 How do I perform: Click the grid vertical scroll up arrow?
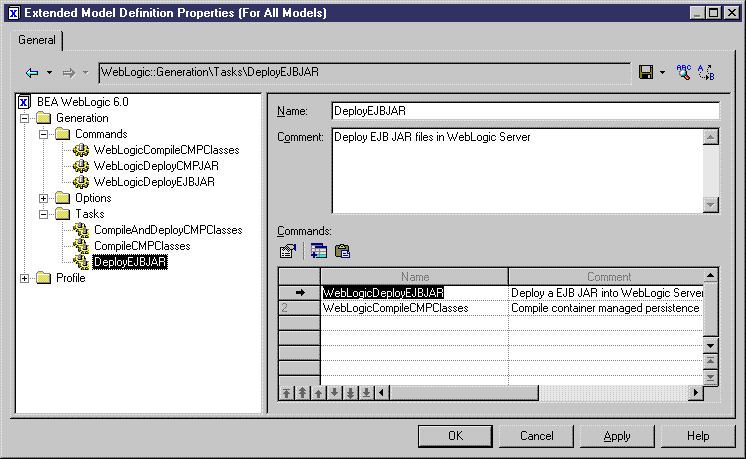tap(710, 276)
